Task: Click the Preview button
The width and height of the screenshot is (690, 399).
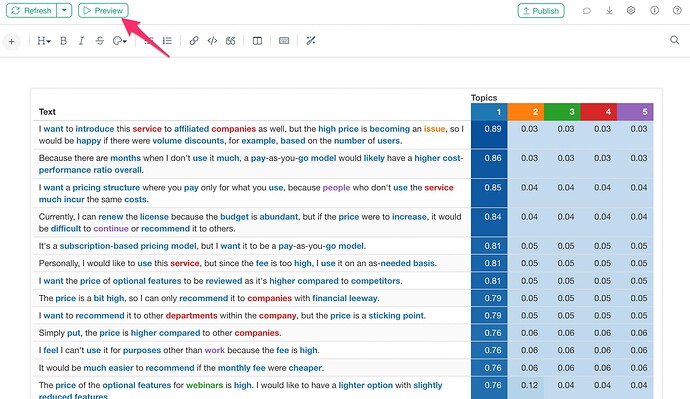Action: pos(103,11)
